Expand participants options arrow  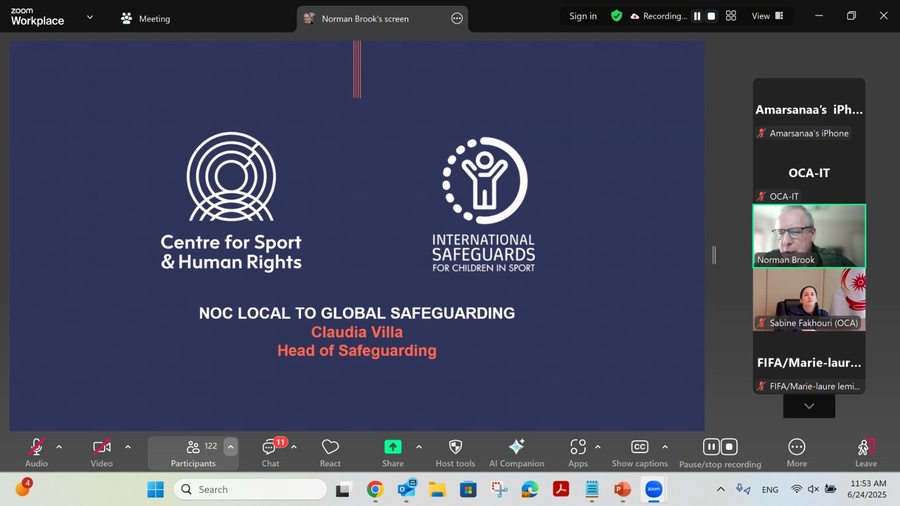click(x=230, y=447)
